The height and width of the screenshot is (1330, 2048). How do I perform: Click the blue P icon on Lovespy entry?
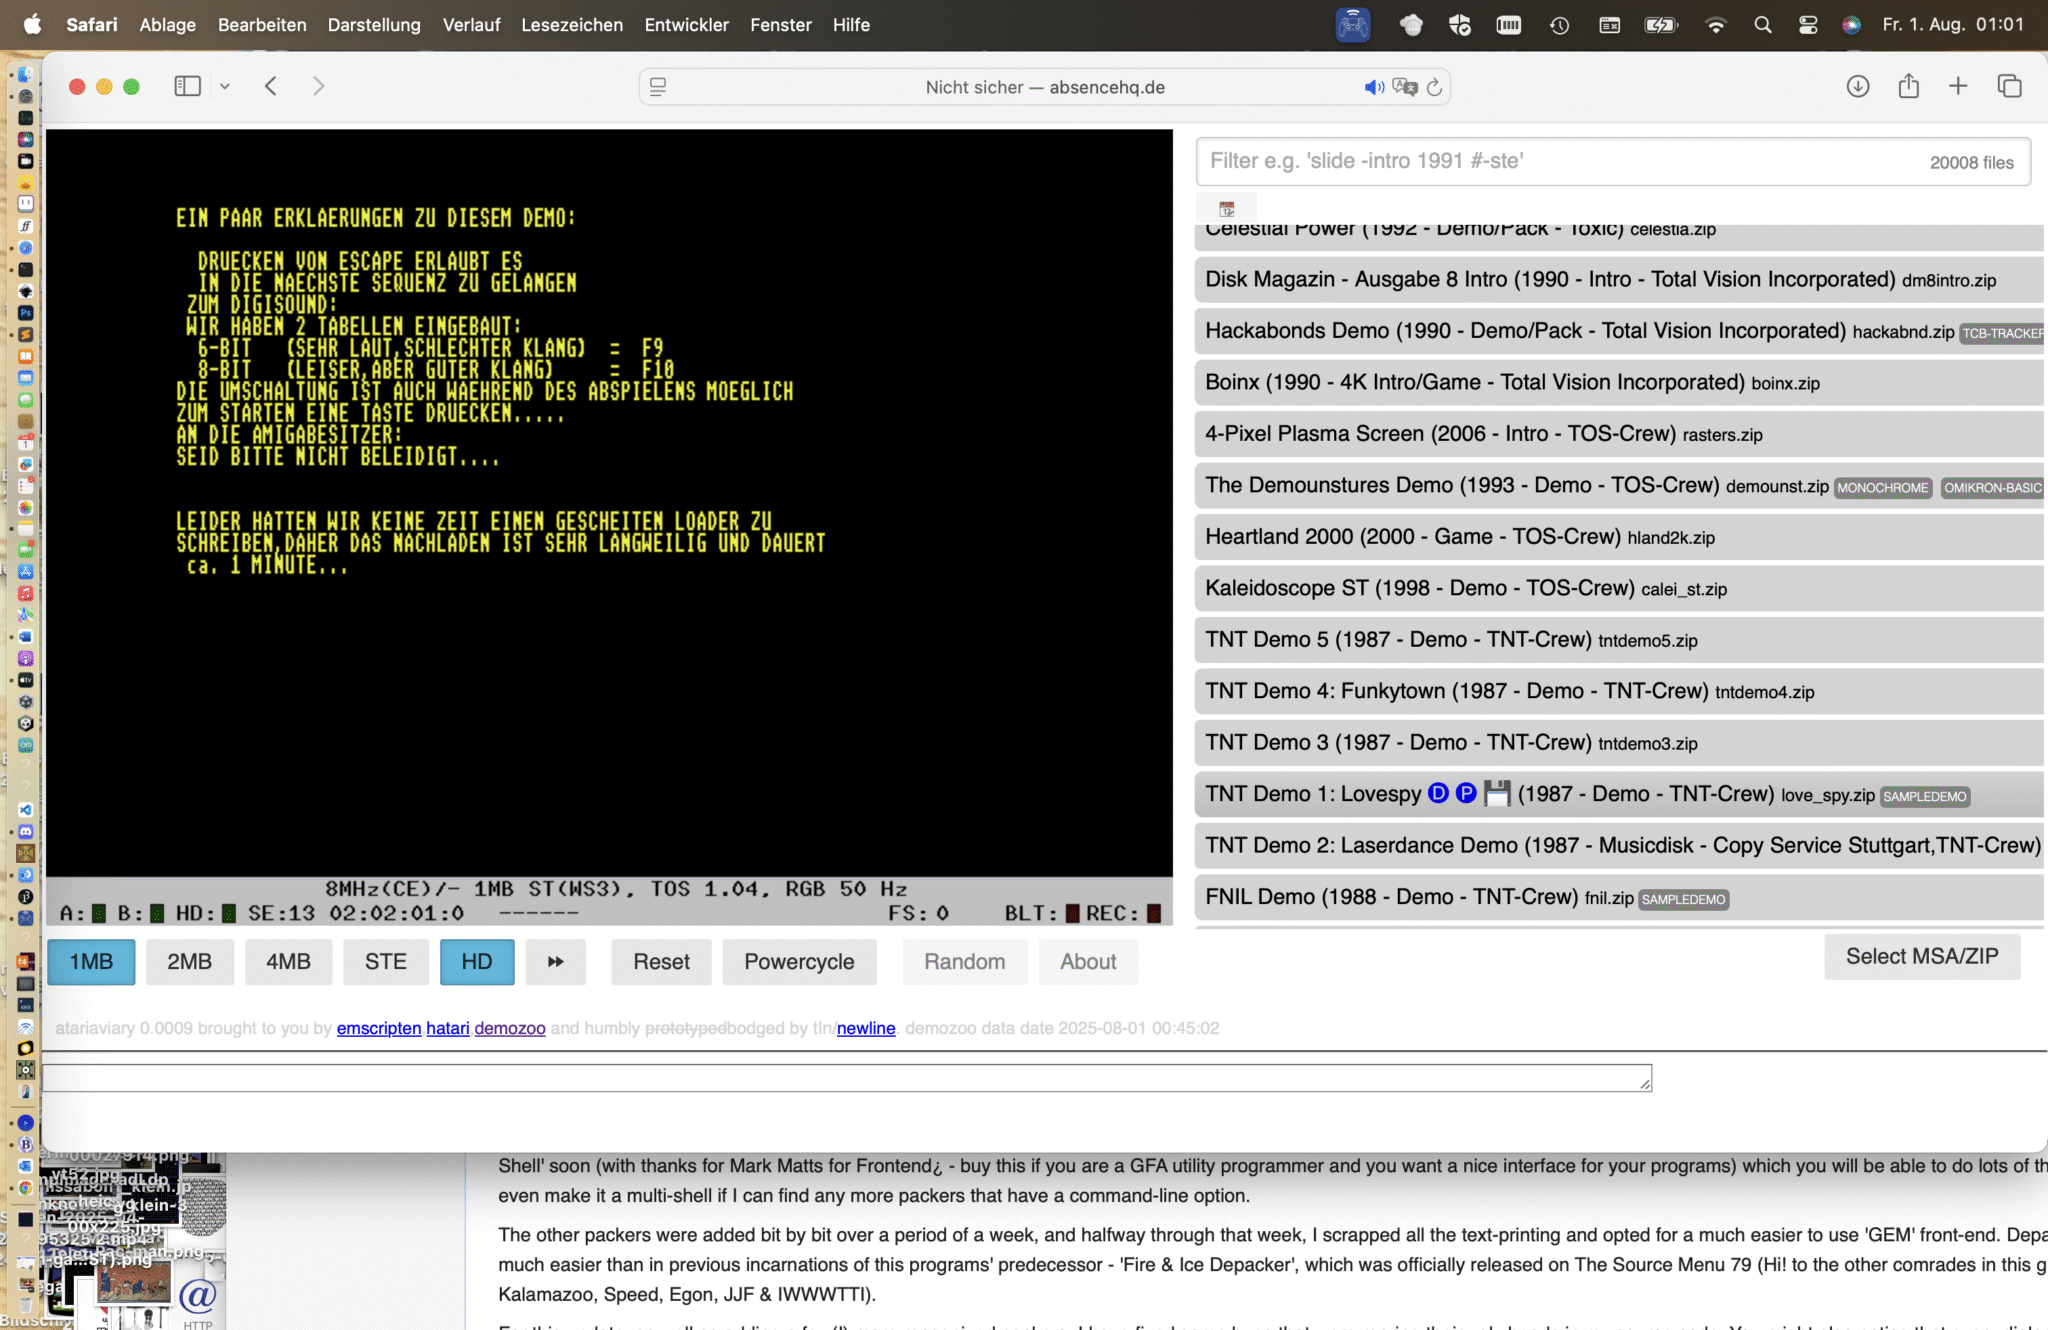coord(1466,793)
